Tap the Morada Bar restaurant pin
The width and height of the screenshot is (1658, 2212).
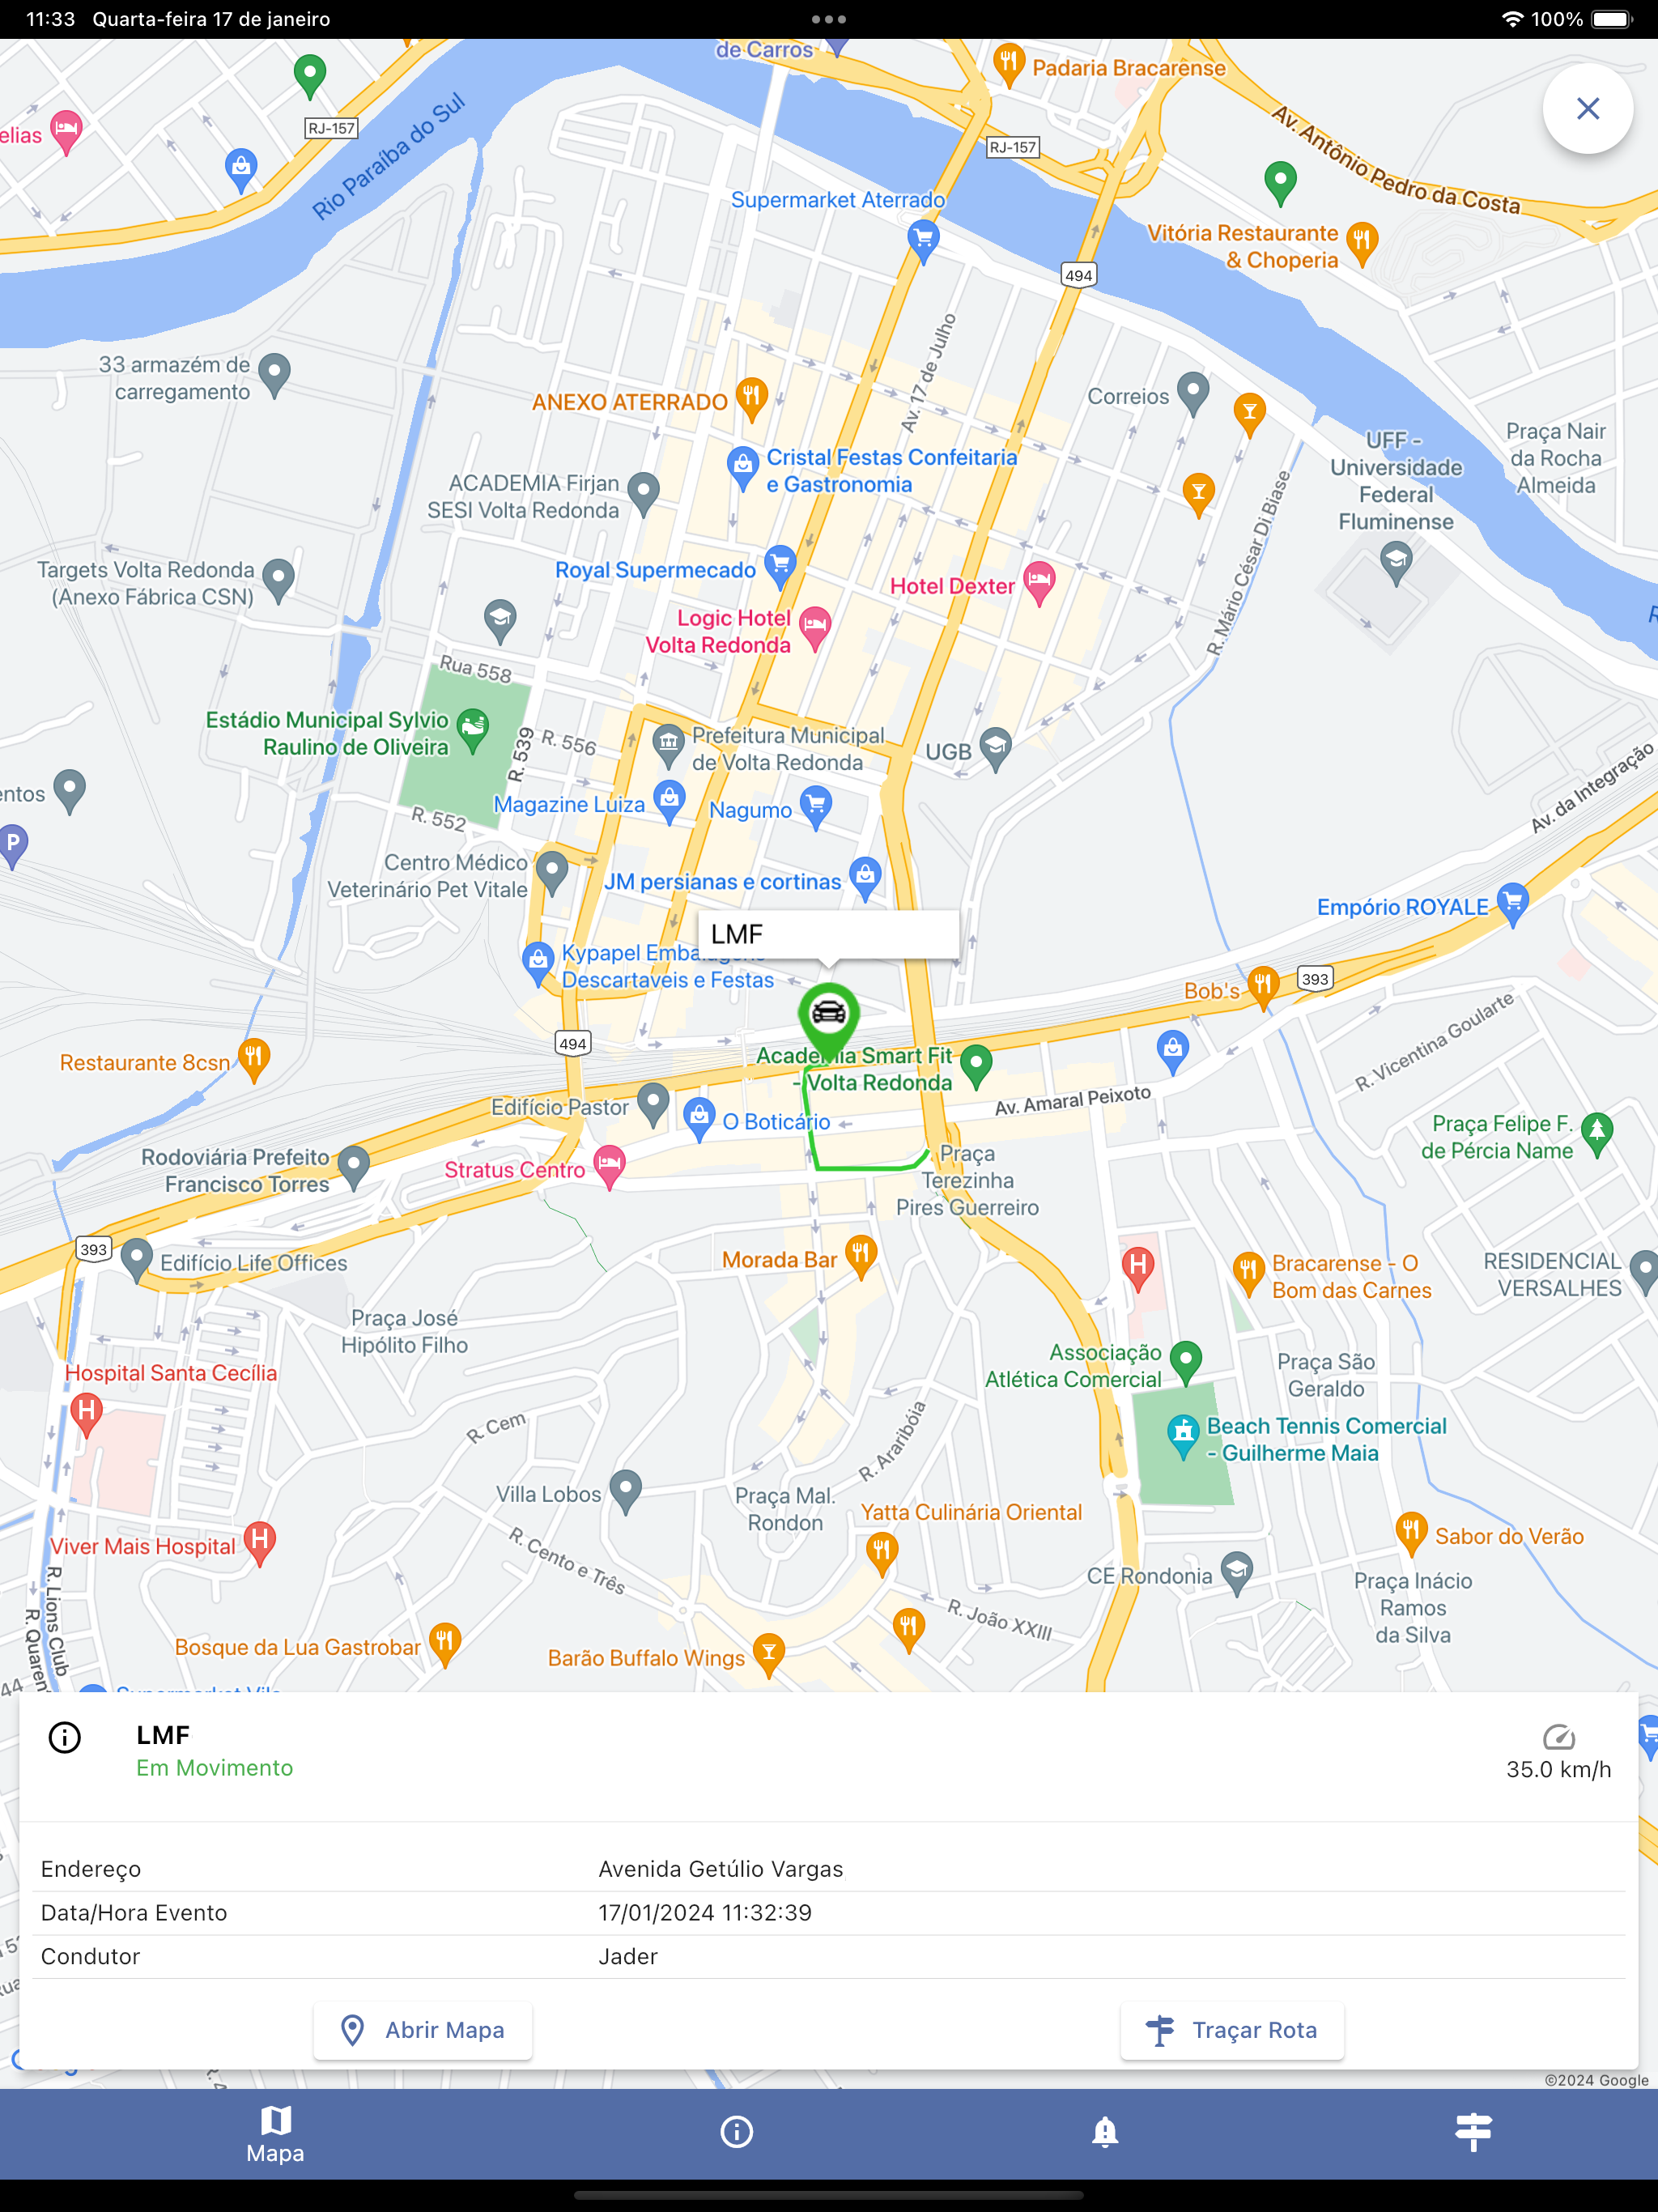pyautogui.click(x=861, y=1257)
